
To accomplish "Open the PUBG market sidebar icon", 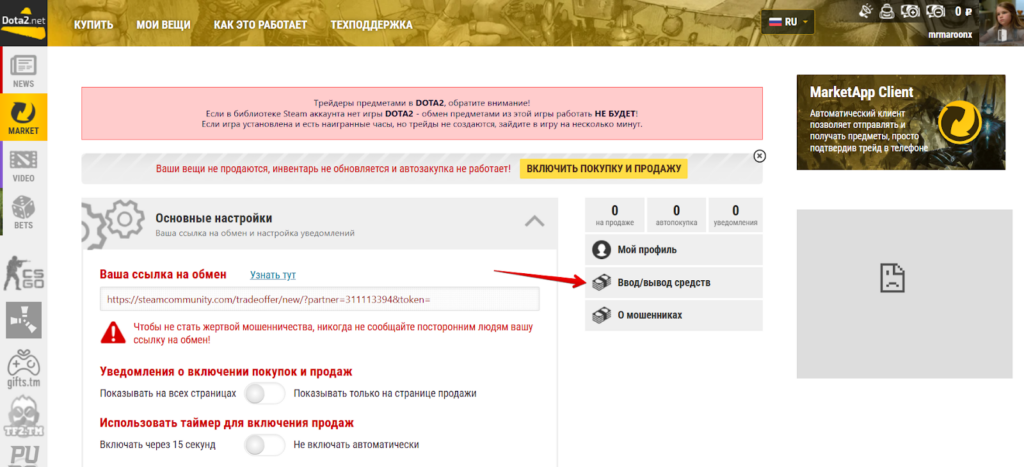I will [x=24, y=456].
